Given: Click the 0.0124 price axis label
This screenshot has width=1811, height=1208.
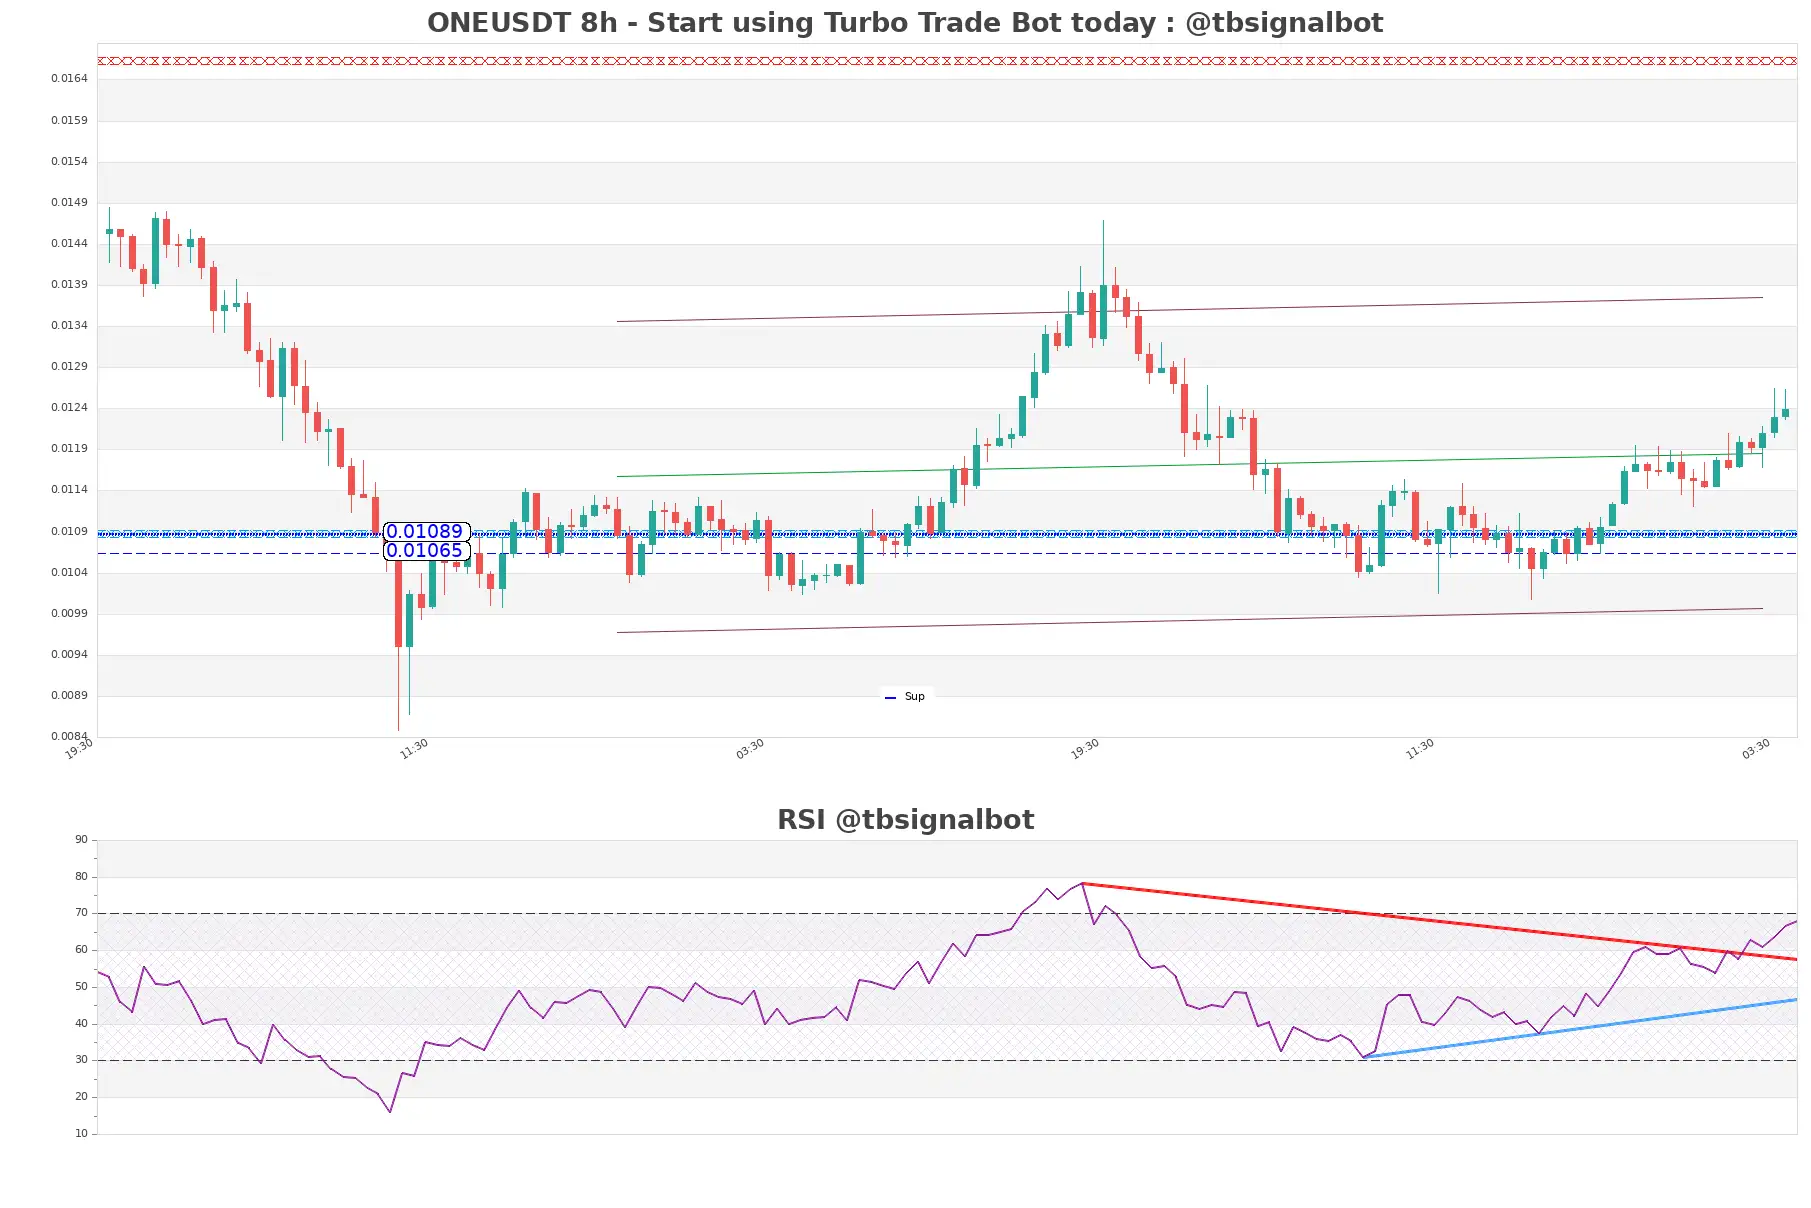Looking at the screenshot, I should coord(69,407).
